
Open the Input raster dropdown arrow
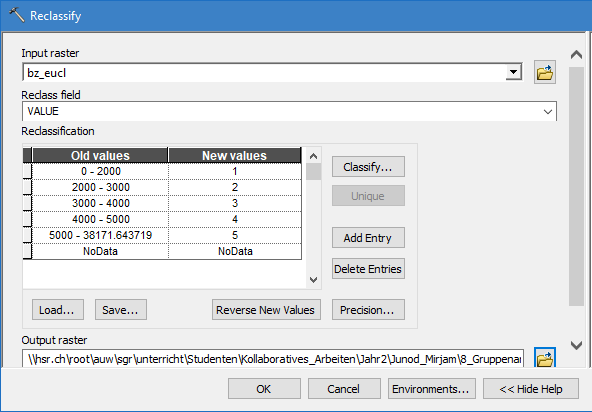(513, 72)
